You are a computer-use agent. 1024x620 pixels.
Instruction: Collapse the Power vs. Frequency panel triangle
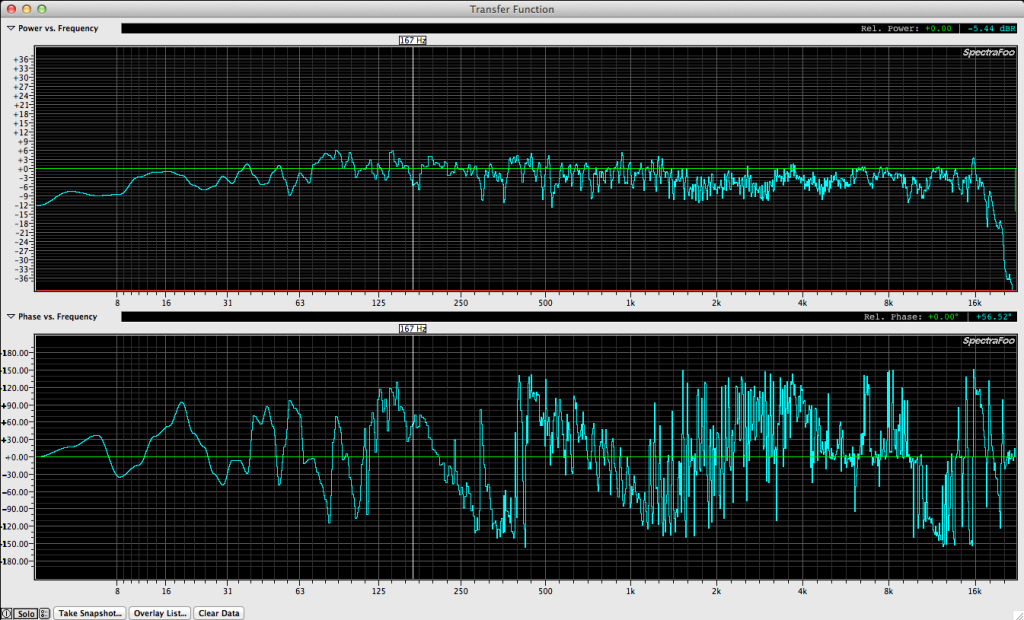(x=11, y=28)
